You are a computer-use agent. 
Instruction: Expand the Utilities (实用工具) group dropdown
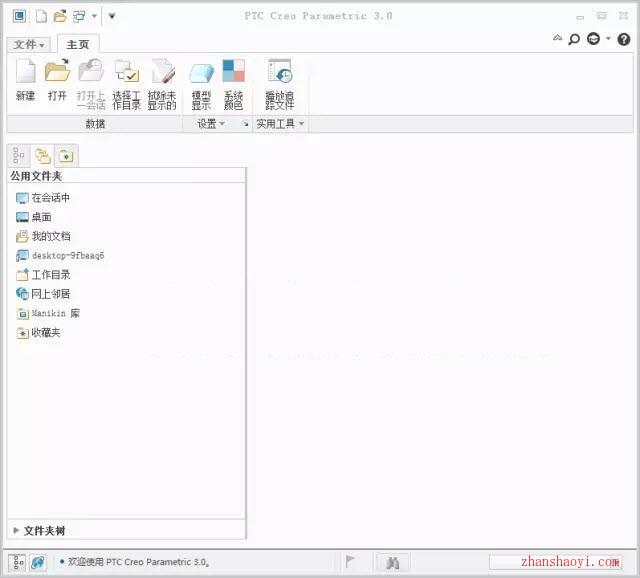click(x=280, y=124)
